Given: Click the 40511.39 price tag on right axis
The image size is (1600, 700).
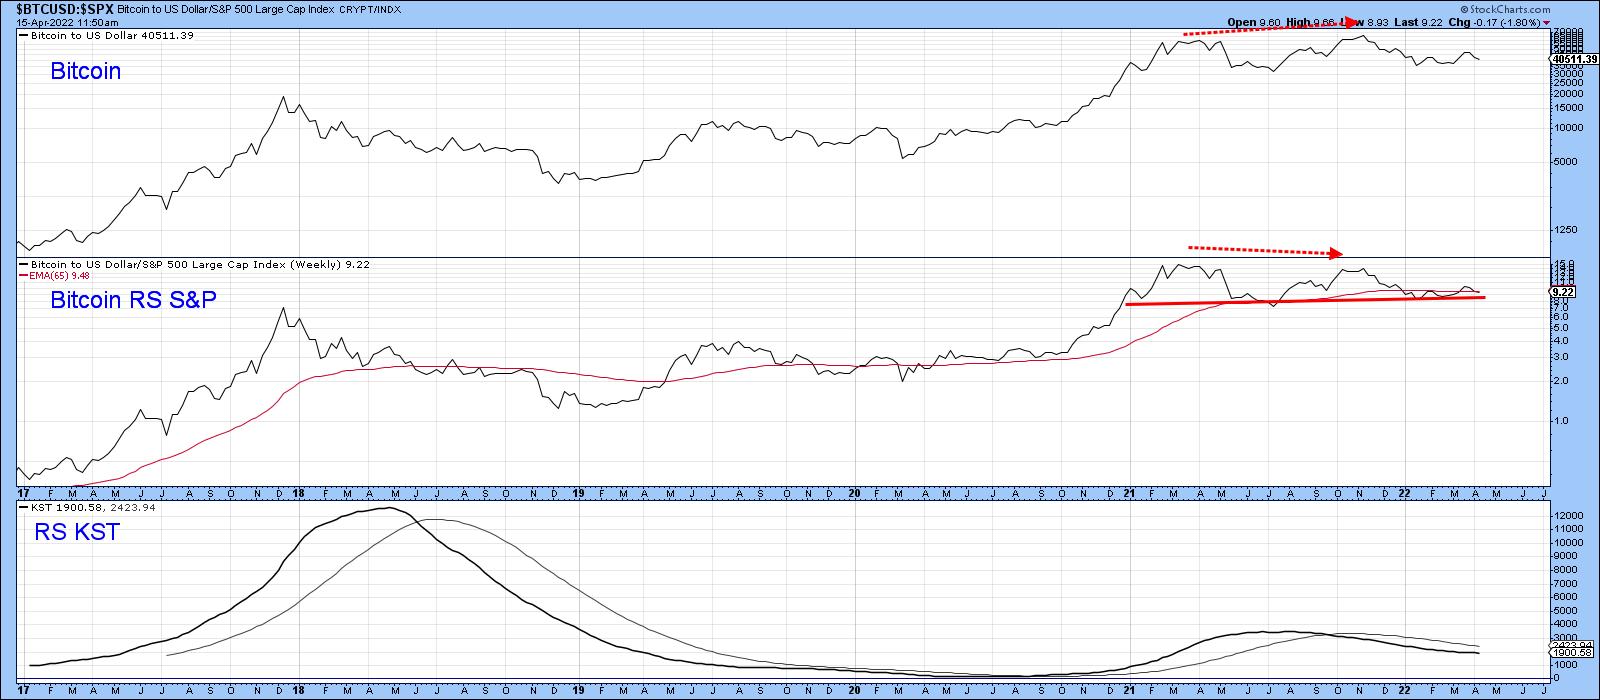Looking at the screenshot, I should (1574, 59).
